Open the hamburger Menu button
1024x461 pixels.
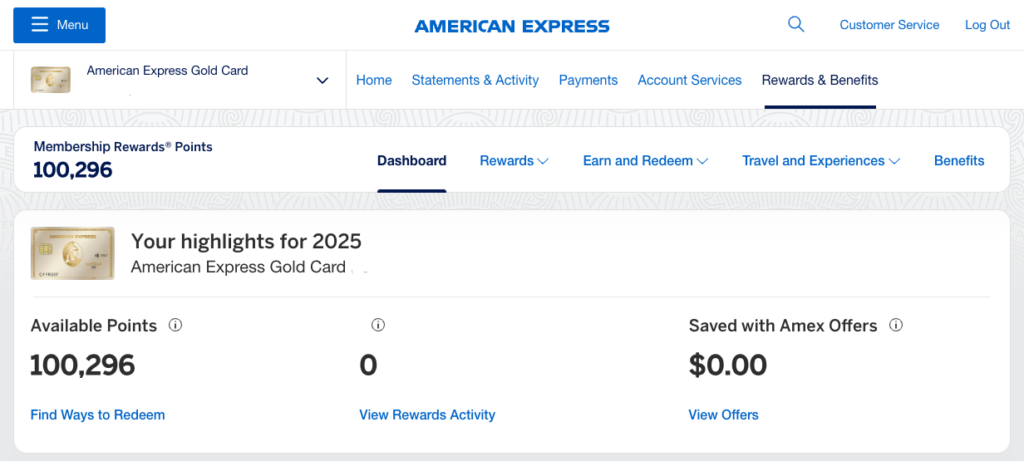pyautogui.click(x=59, y=25)
